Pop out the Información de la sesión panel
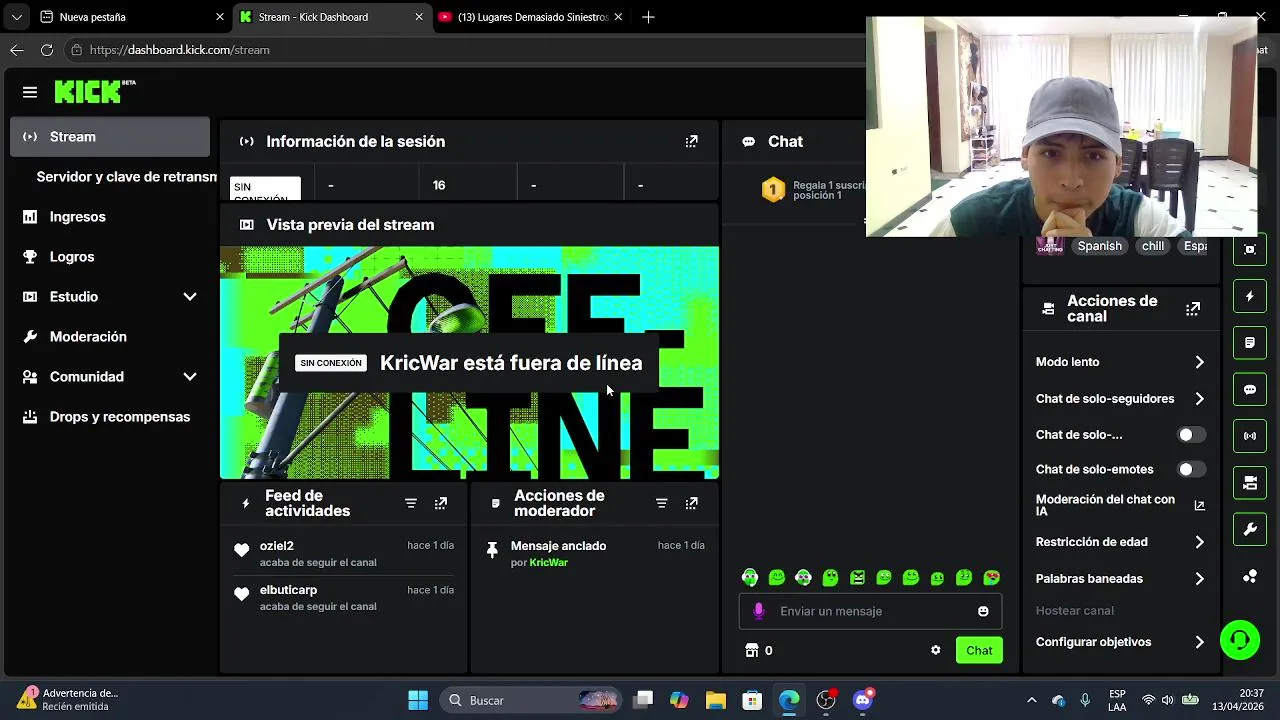Screen dimensions: 1280x720 [691, 142]
